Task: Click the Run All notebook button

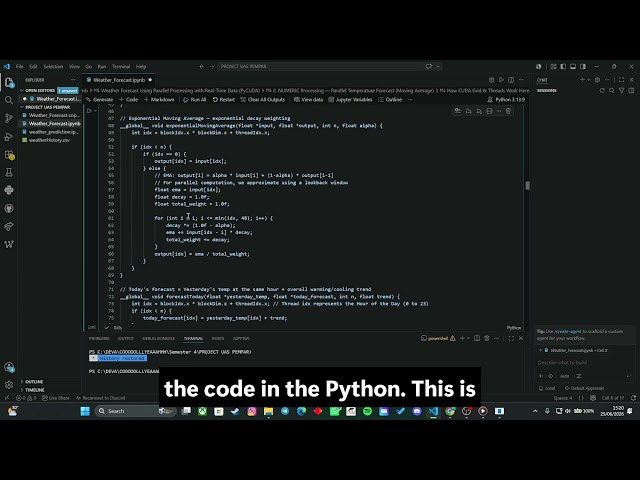Action: tap(194, 100)
